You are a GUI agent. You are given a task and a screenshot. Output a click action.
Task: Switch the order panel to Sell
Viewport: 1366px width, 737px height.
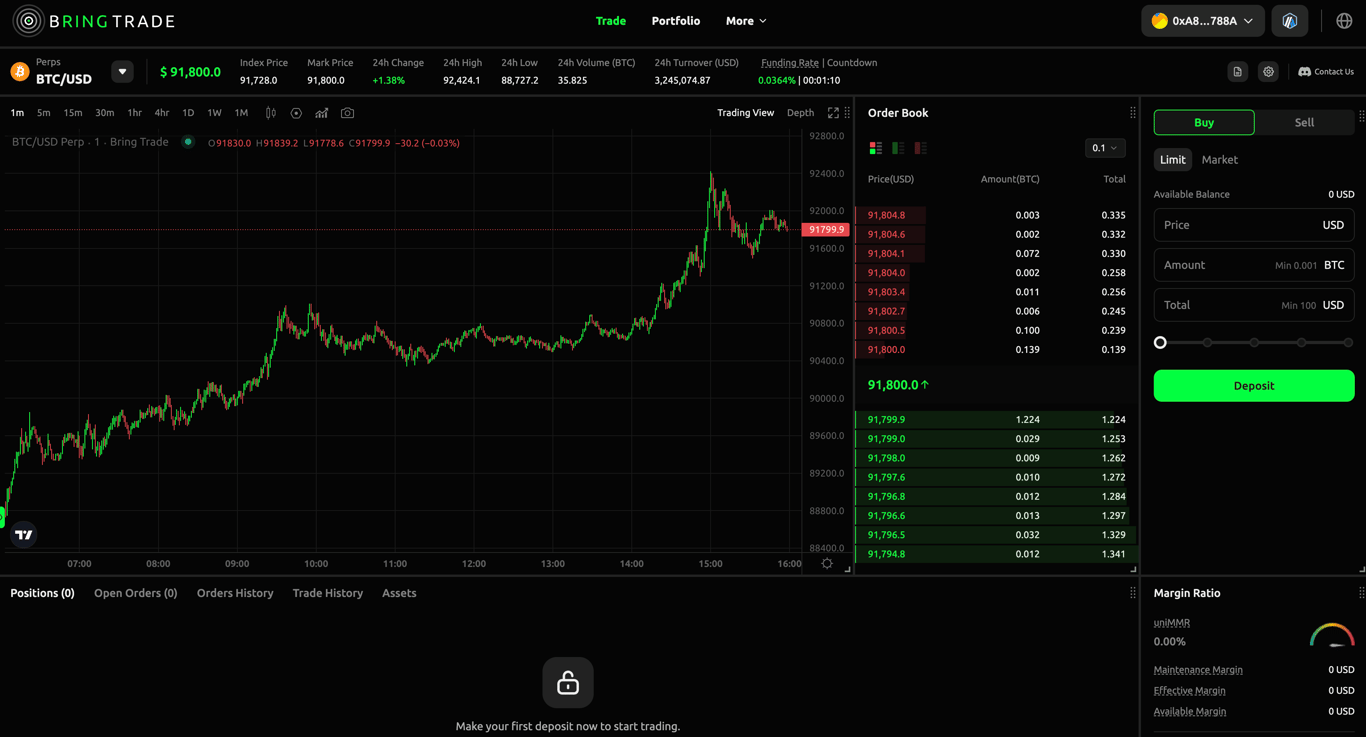point(1304,121)
